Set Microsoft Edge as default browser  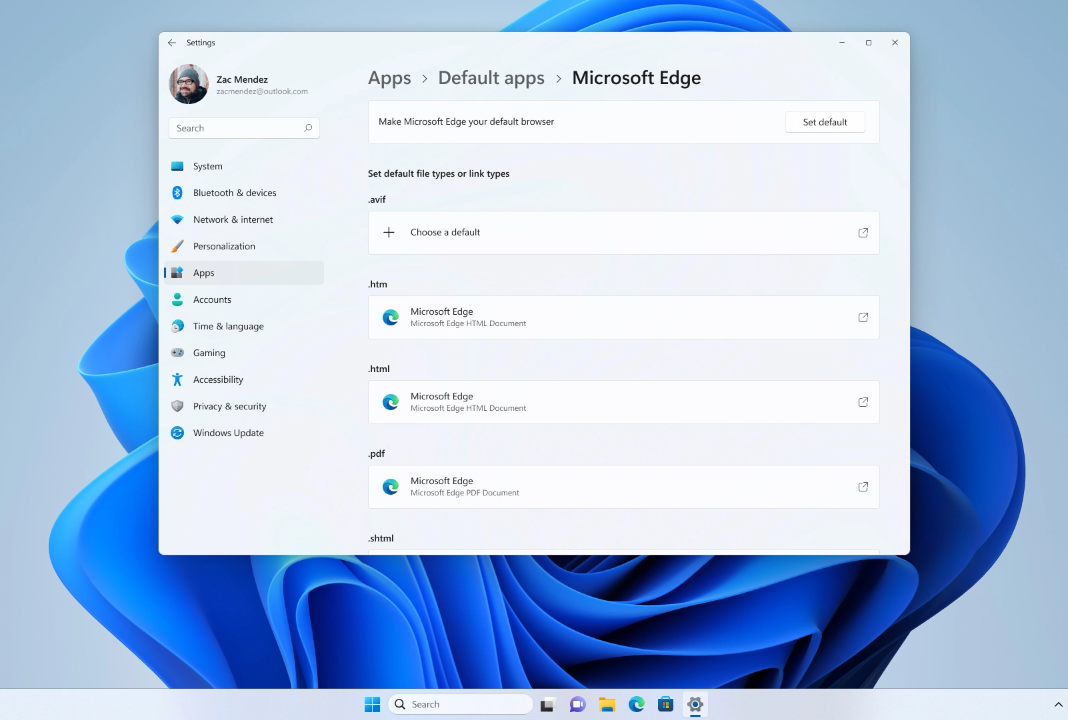point(825,122)
